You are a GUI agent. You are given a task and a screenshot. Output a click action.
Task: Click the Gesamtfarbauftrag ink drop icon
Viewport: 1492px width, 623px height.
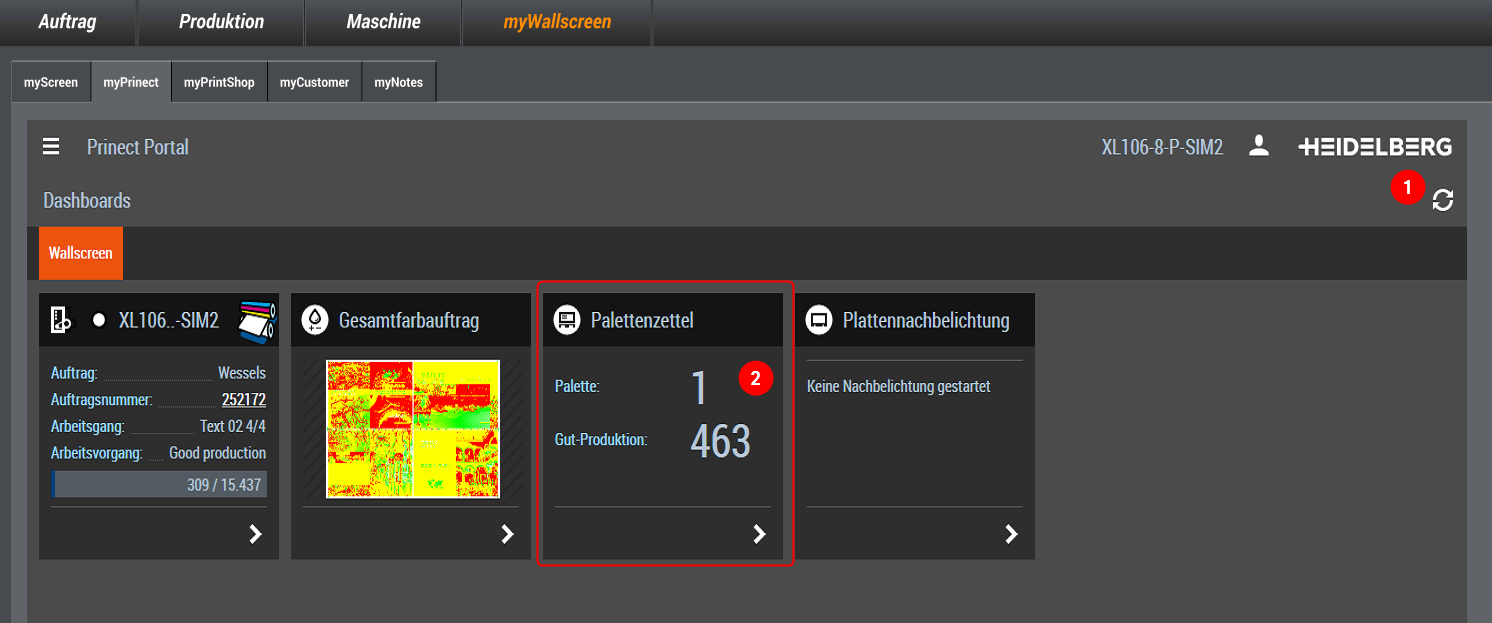click(x=315, y=320)
